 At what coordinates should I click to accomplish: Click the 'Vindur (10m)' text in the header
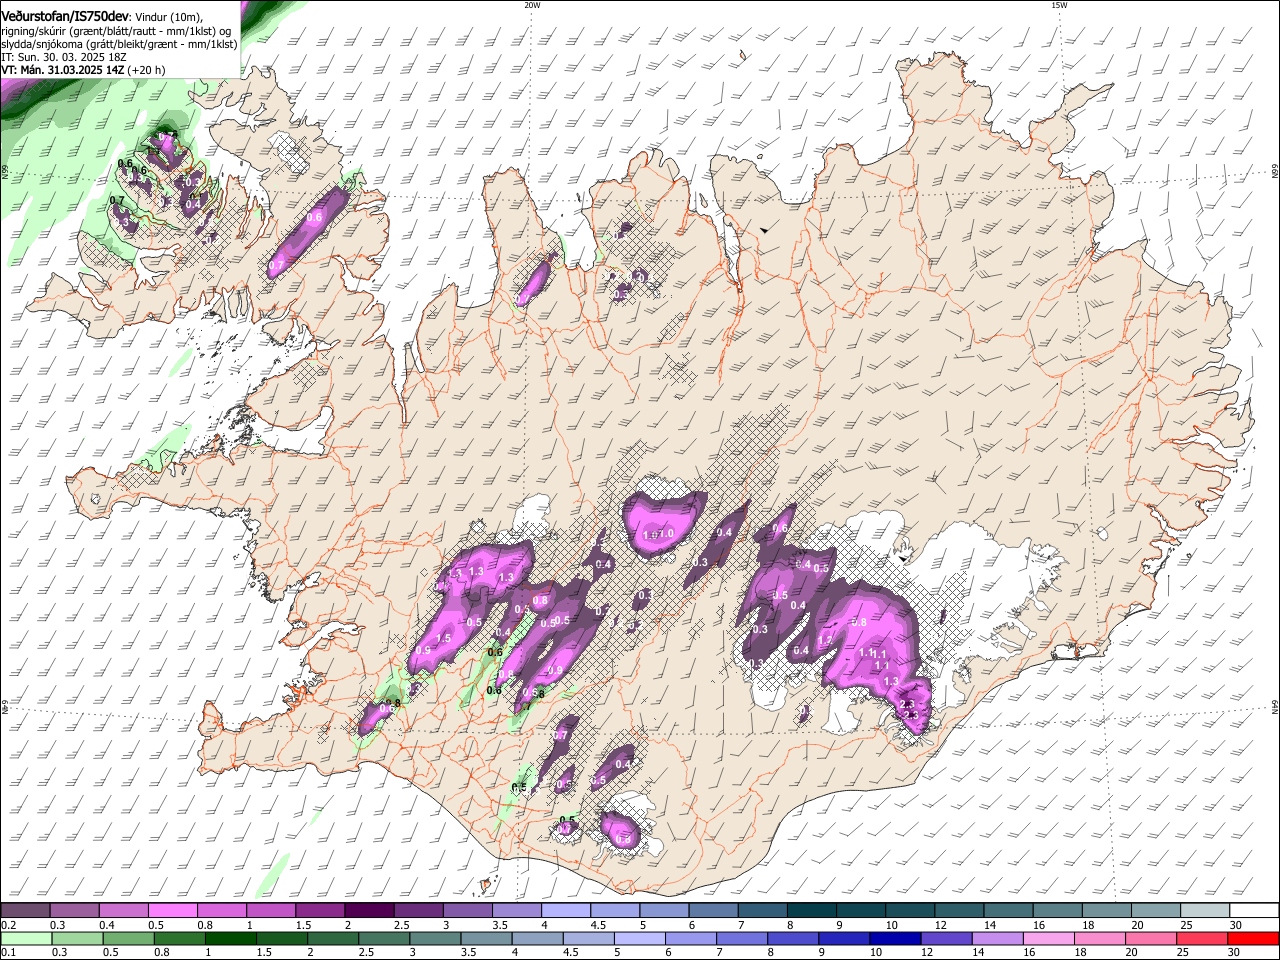(168, 17)
